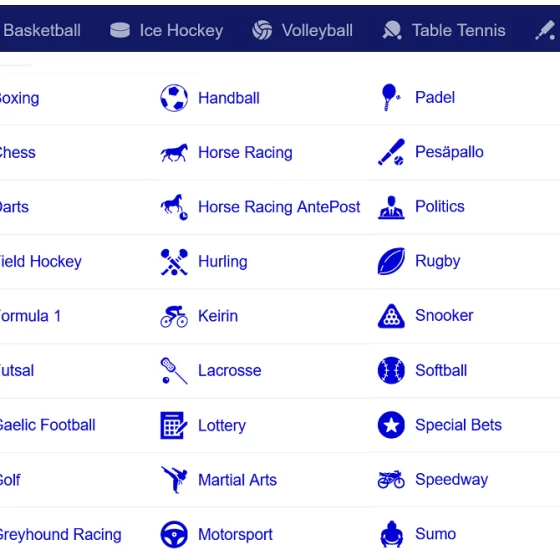Screen dimensions: 560x560
Task: Select the Martial Arts kicking figure icon
Action: pos(174,480)
